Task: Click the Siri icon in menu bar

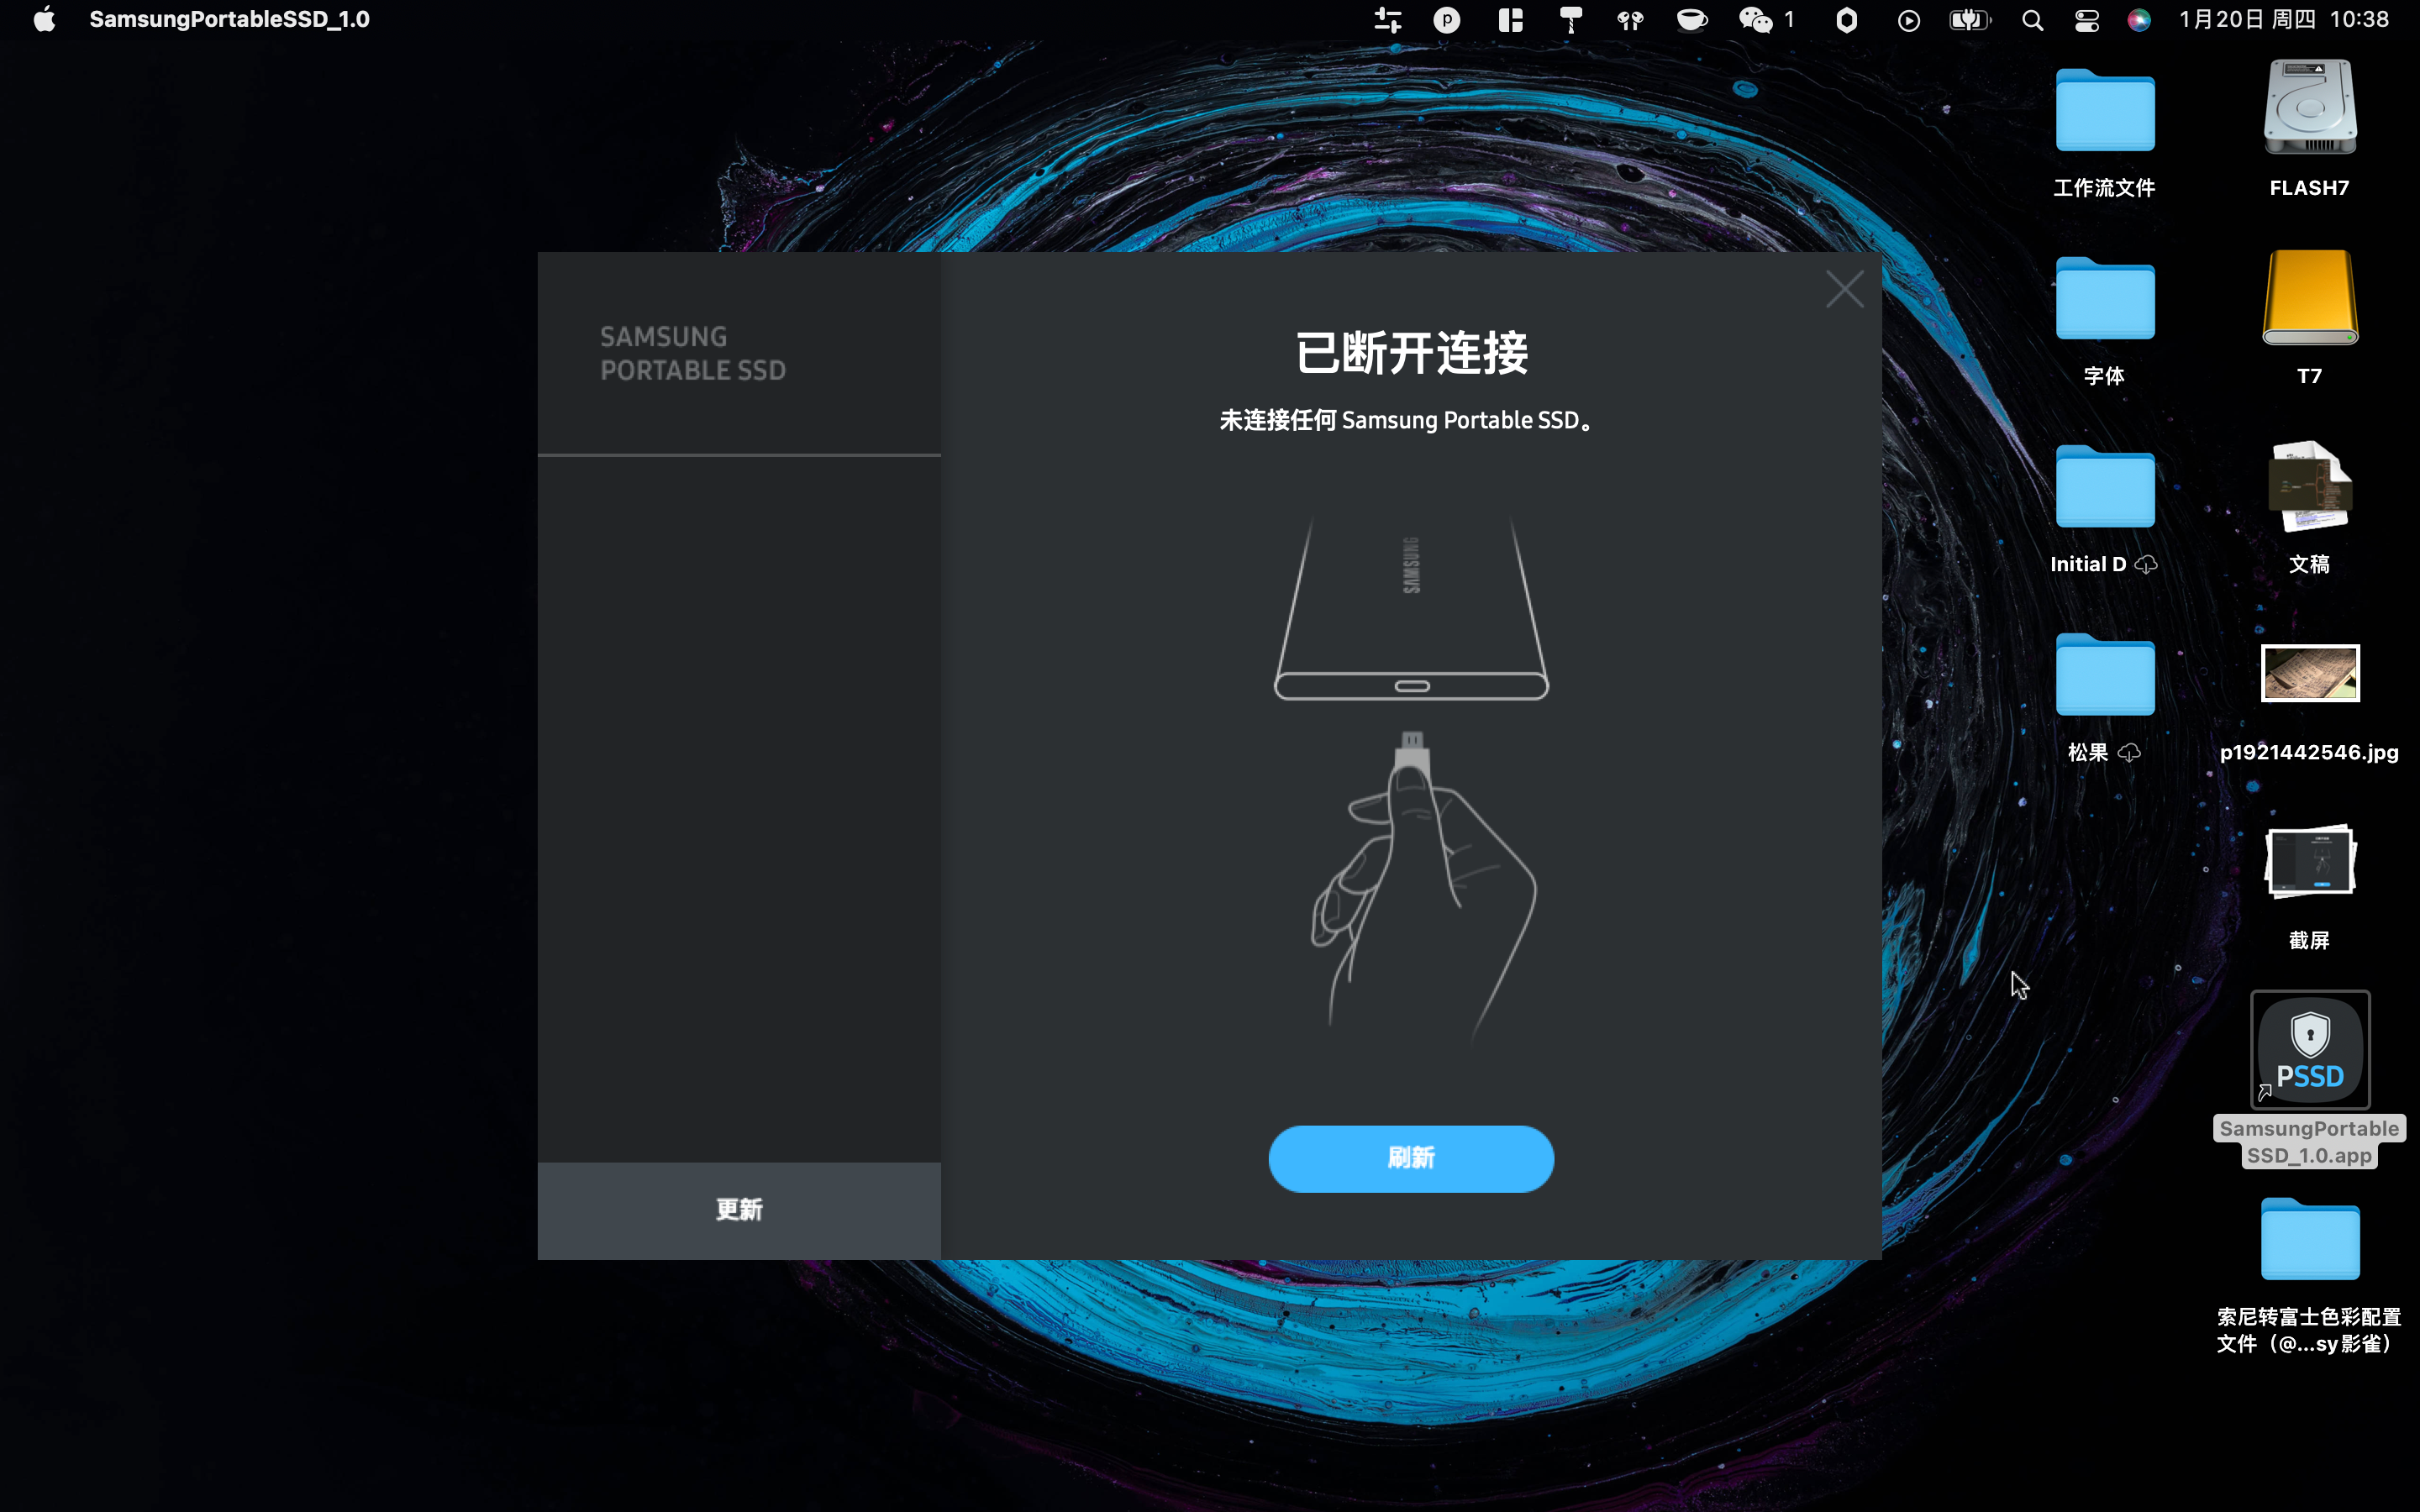Action: (x=2138, y=20)
